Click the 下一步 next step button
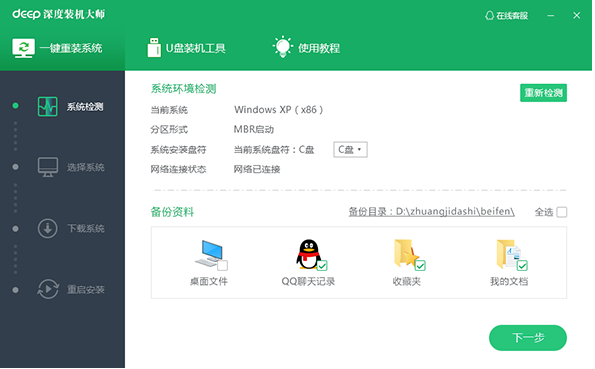595x369 pixels. (528, 338)
